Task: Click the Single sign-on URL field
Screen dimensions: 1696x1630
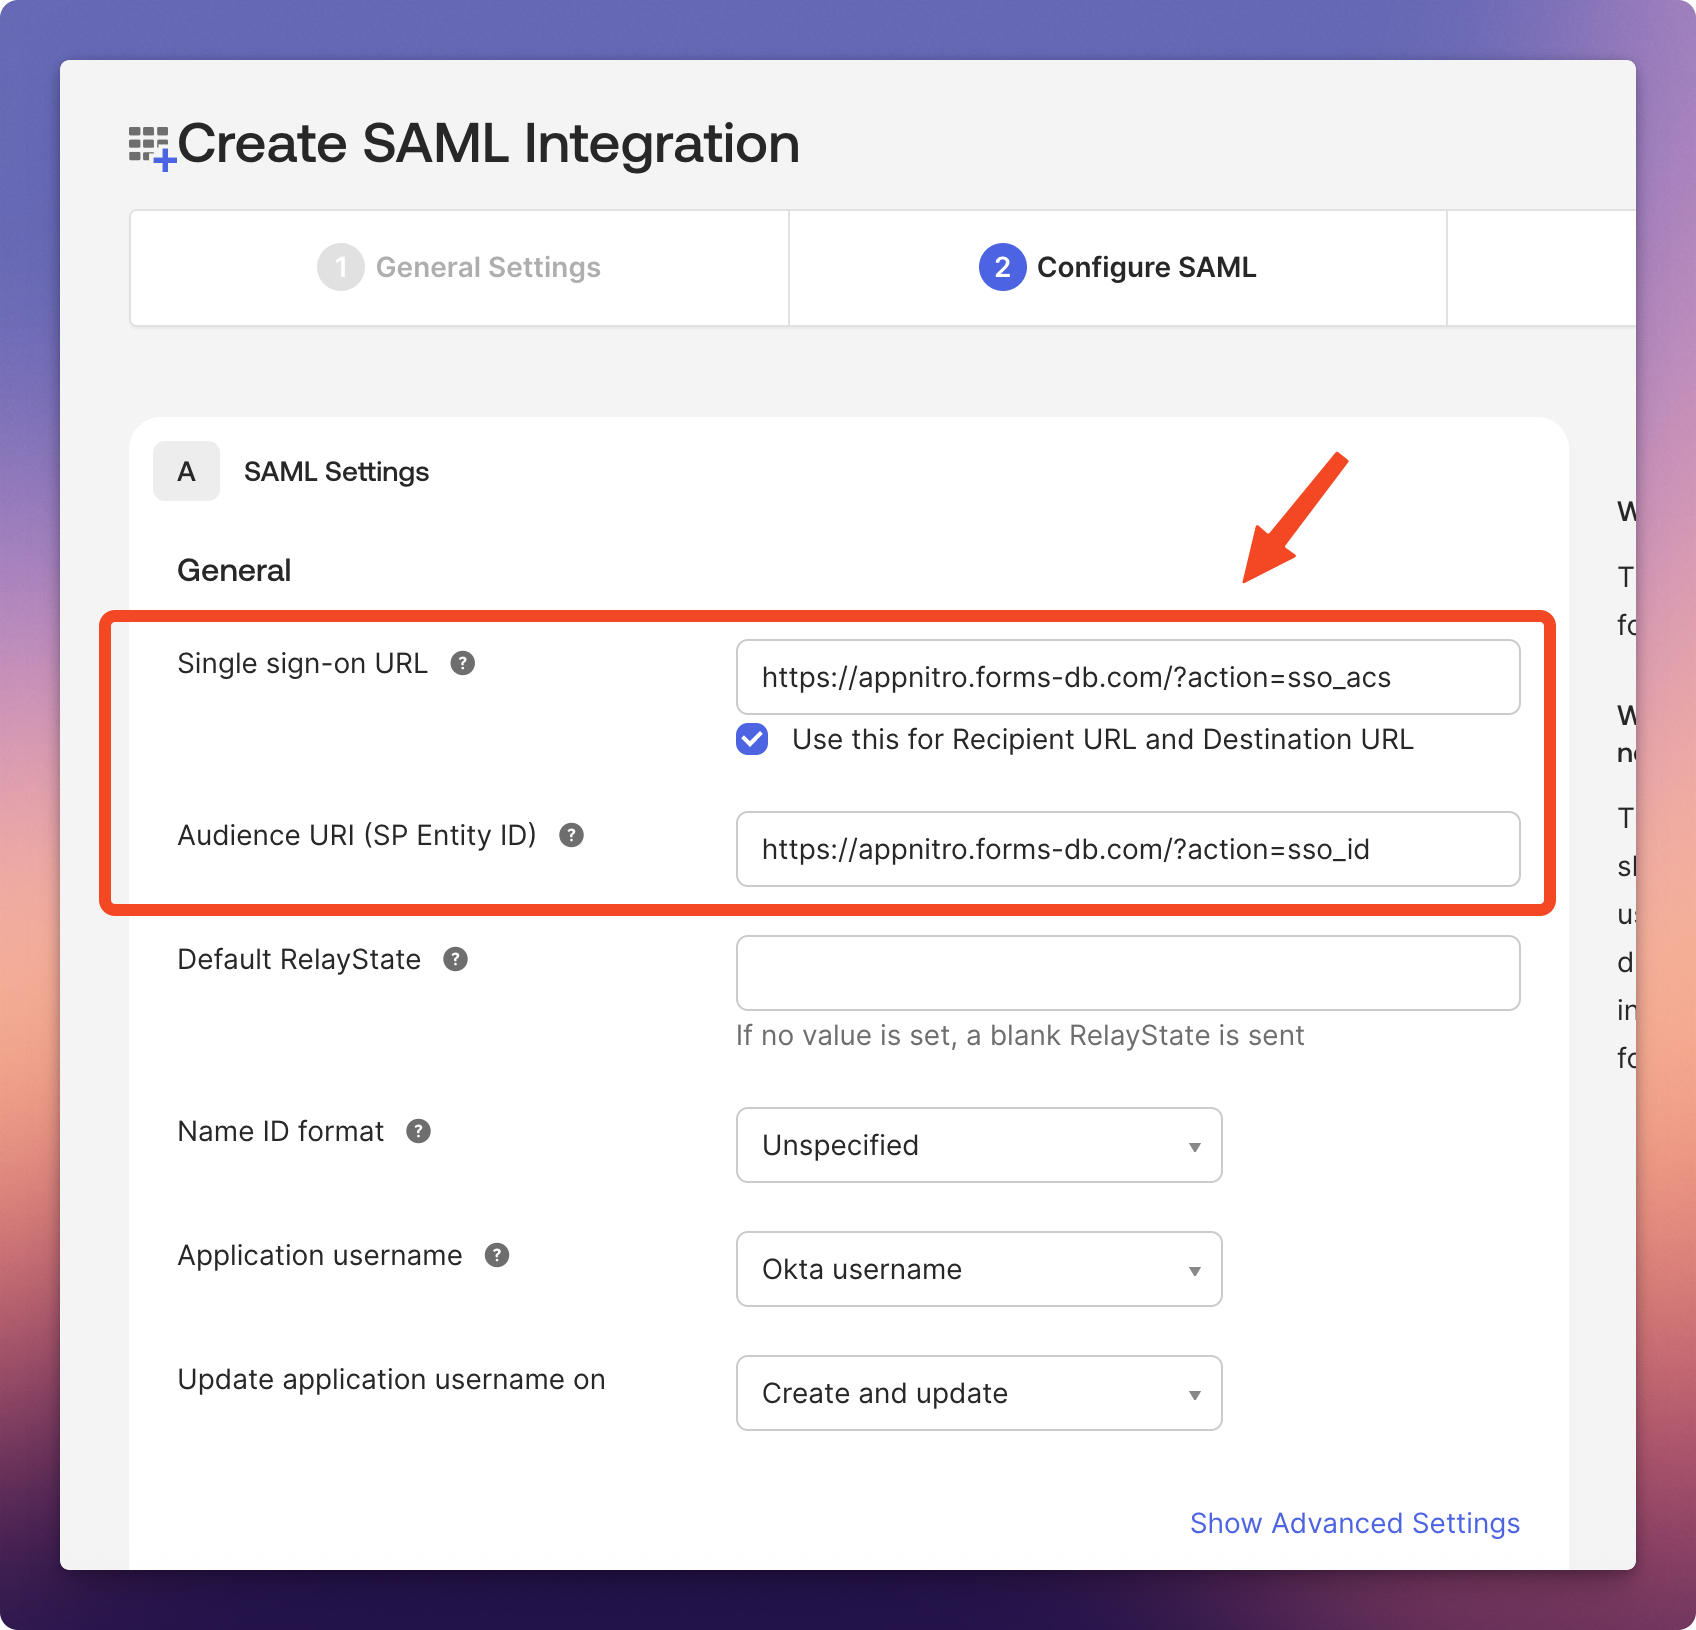Action: [1127, 677]
